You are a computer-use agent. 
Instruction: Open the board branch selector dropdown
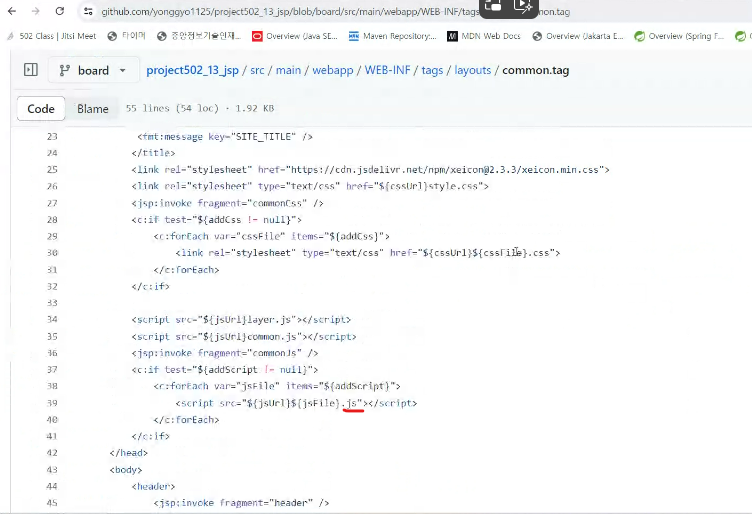pyautogui.click(x=94, y=70)
